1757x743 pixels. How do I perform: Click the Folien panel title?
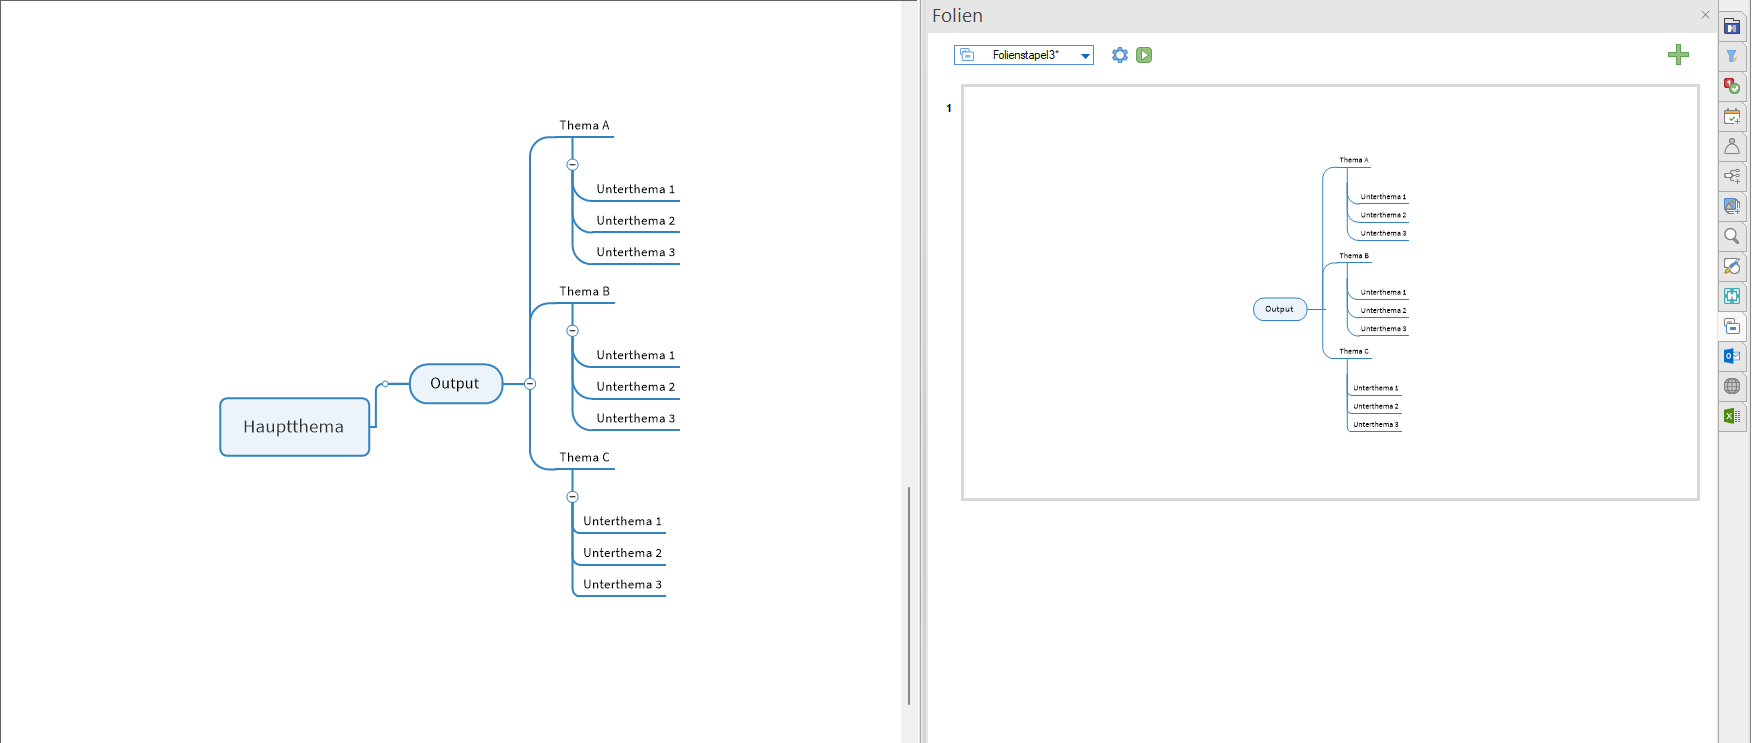tap(957, 16)
